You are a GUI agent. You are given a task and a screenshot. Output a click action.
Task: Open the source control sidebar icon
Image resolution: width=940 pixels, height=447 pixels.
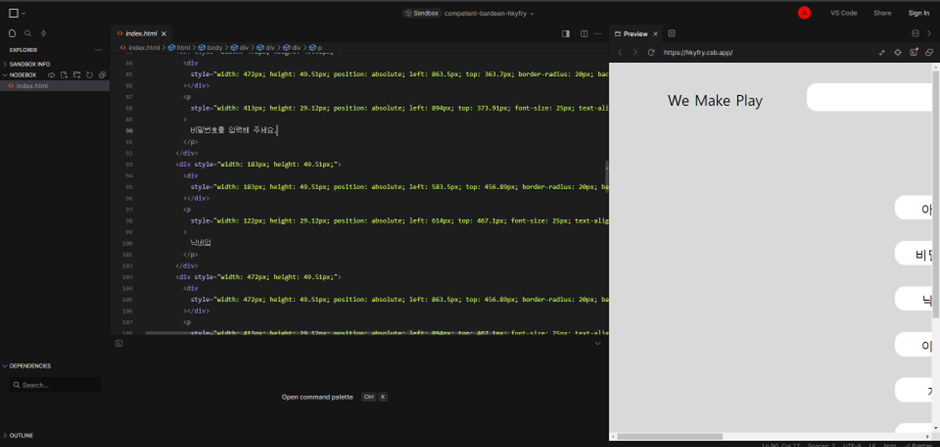[x=43, y=34]
